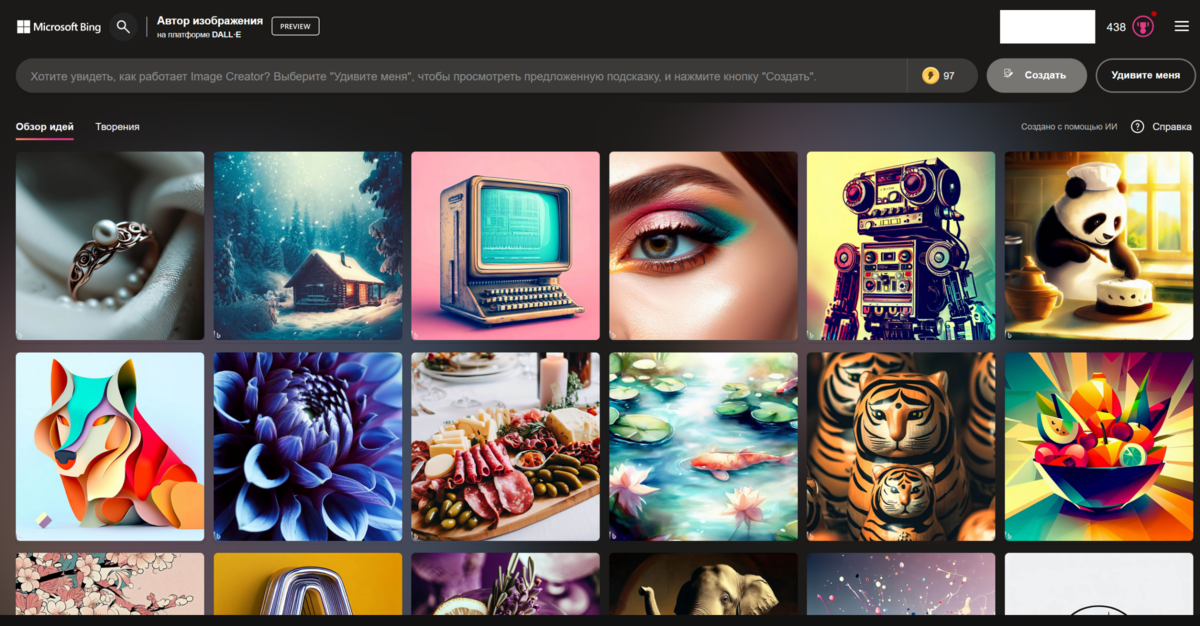Switch to the Творения tab
1200x626 pixels.
117,127
